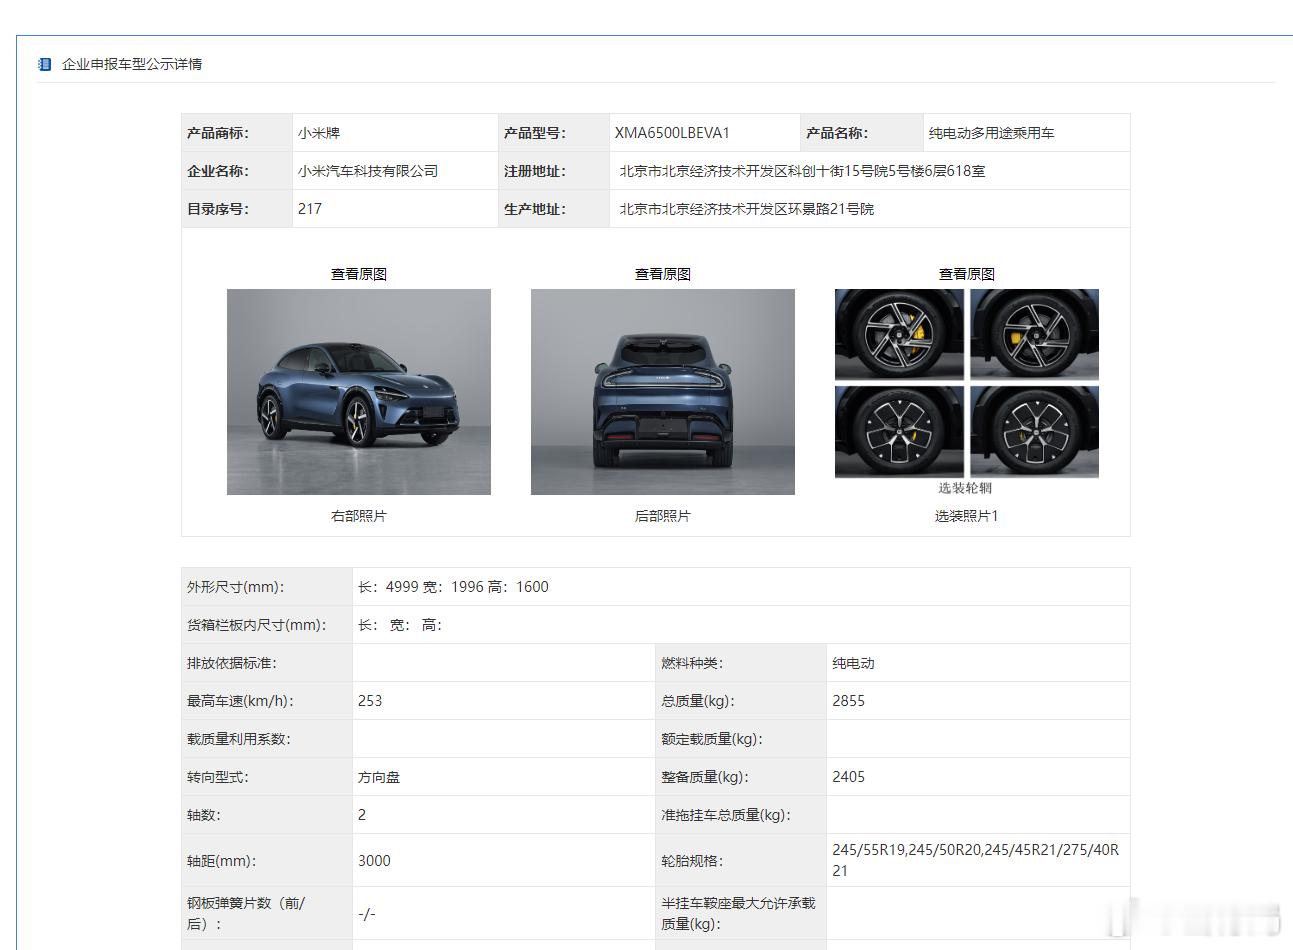This screenshot has height=950, width=1293.
Task: Select the page heading 企业申报车型公示详情
Action: tap(132, 64)
